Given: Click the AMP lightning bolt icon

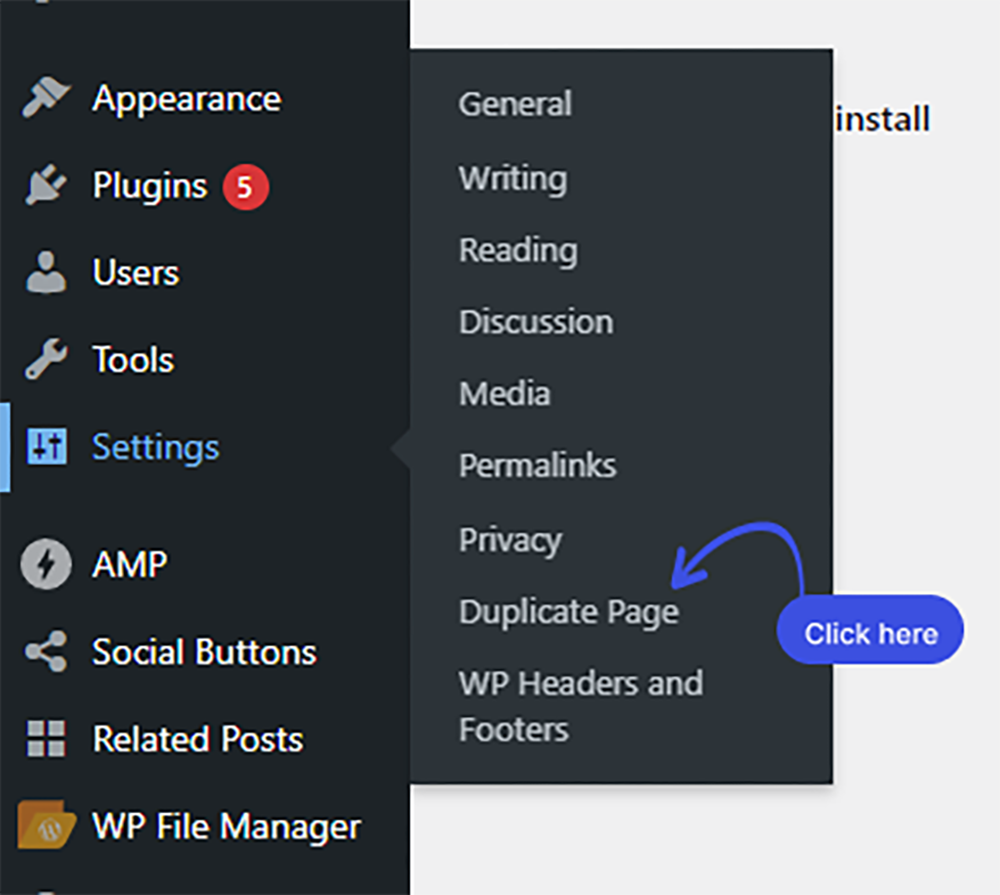Looking at the screenshot, I should pos(46,564).
